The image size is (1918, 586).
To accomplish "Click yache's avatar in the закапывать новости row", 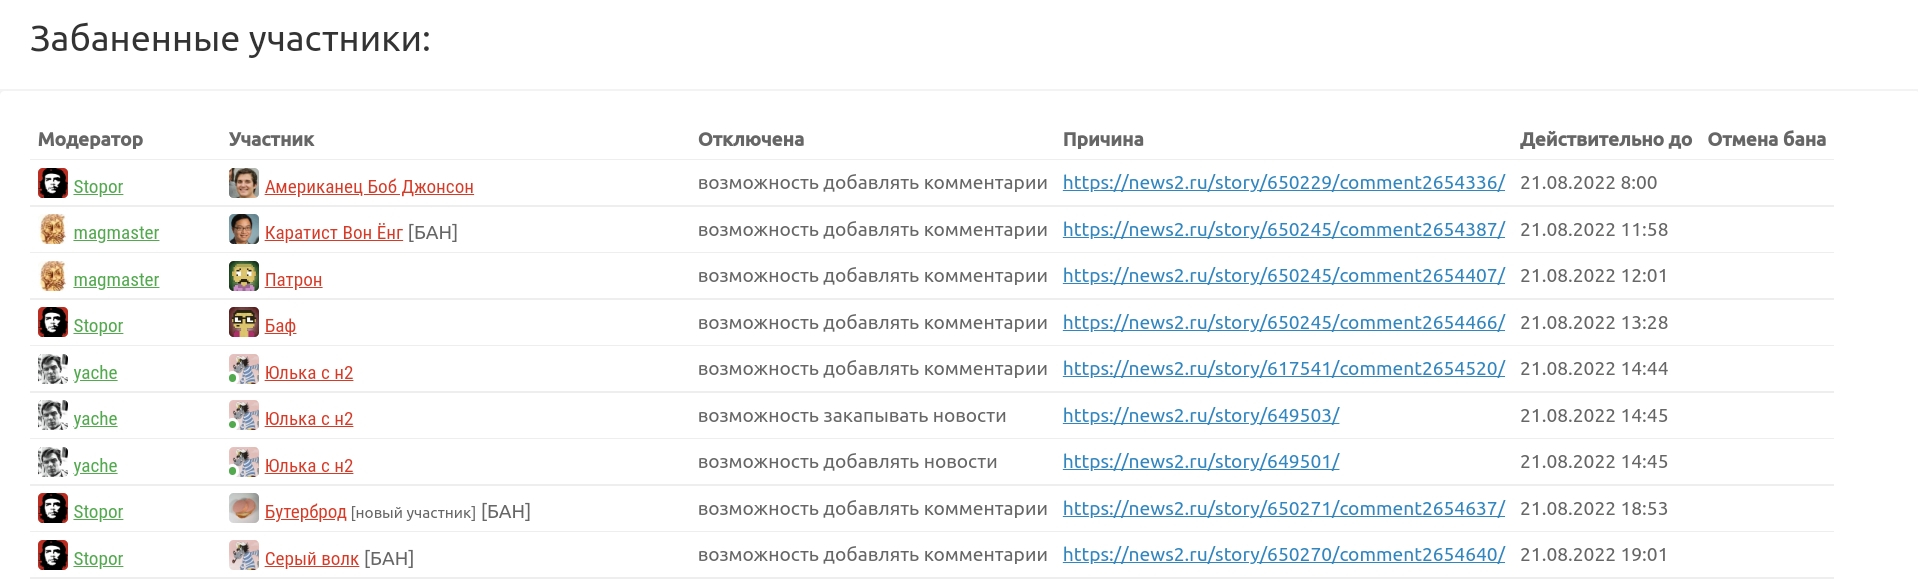I will 53,415.
